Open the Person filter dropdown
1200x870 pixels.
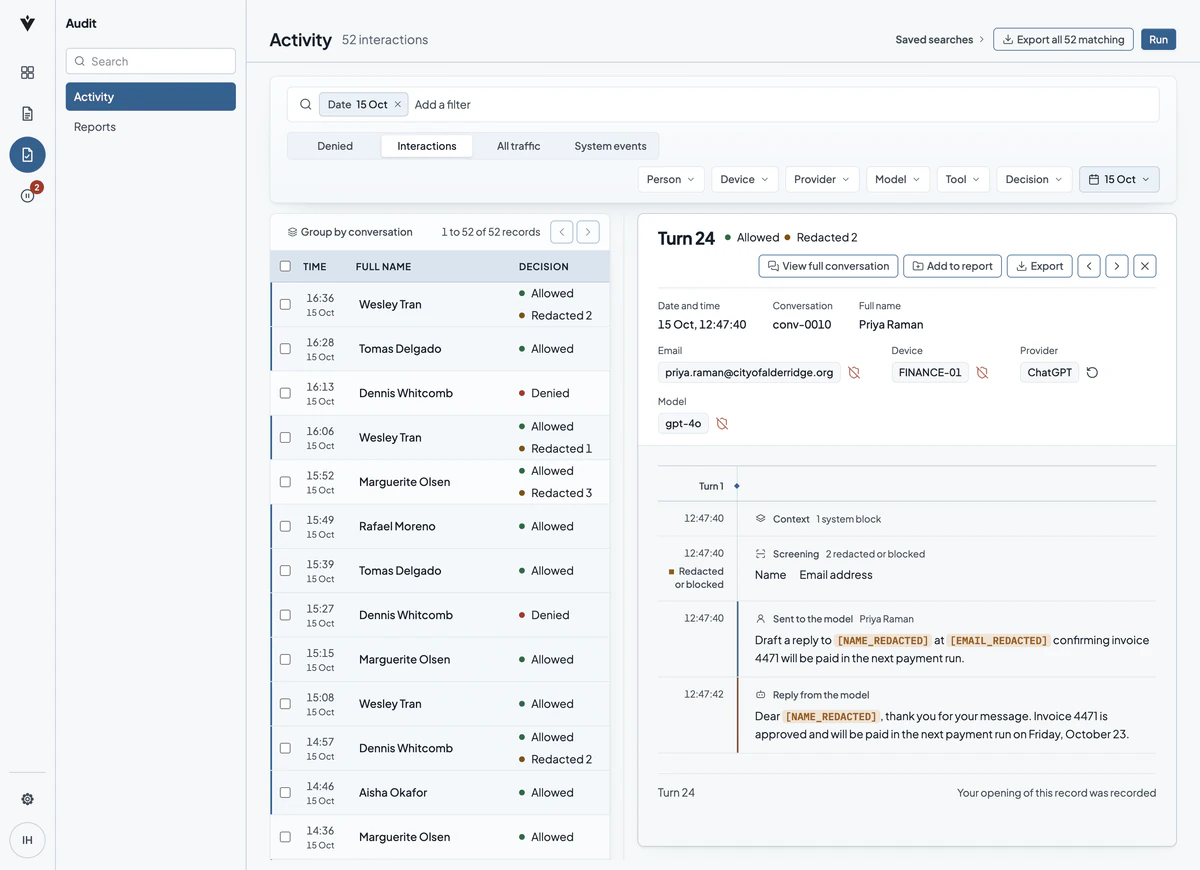pyautogui.click(x=671, y=180)
